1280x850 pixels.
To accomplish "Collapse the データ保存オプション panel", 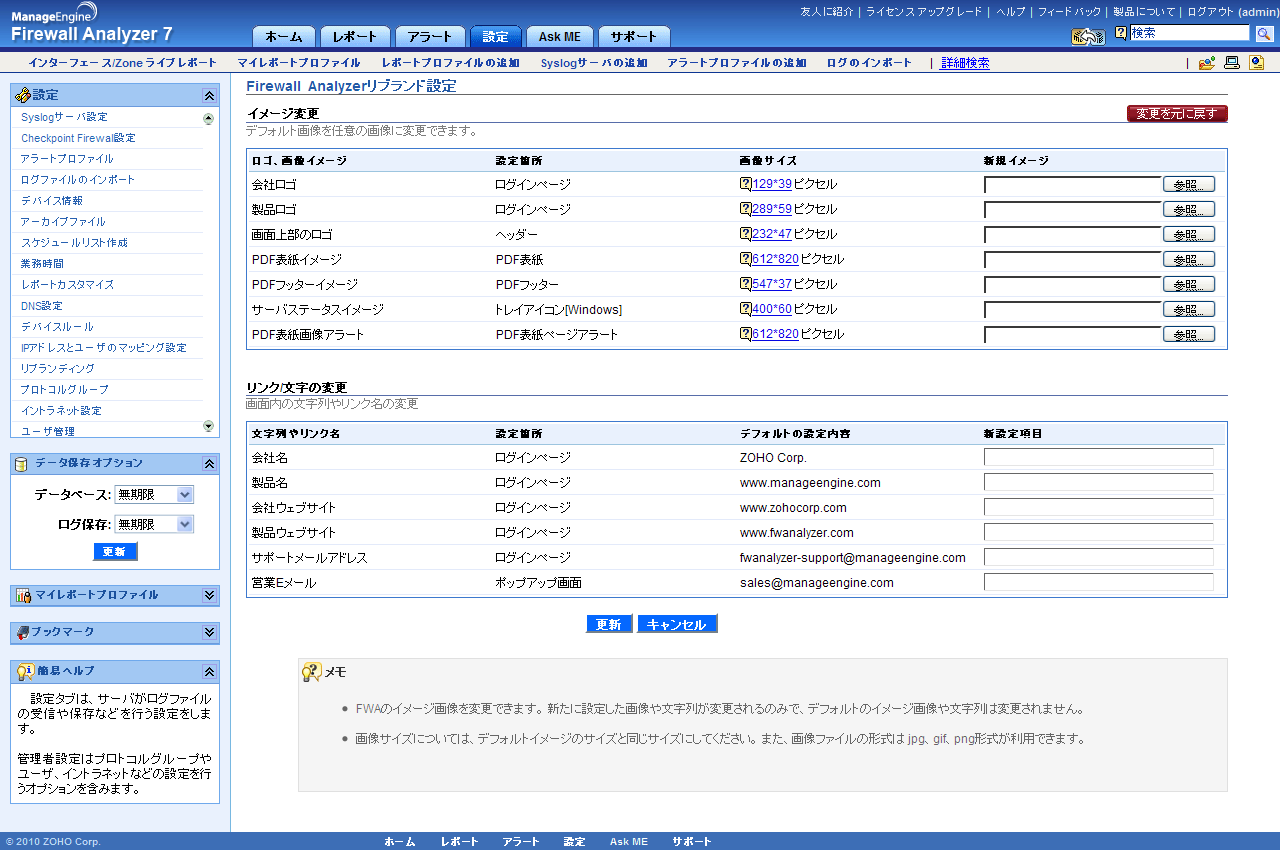I will click(x=209, y=463).
